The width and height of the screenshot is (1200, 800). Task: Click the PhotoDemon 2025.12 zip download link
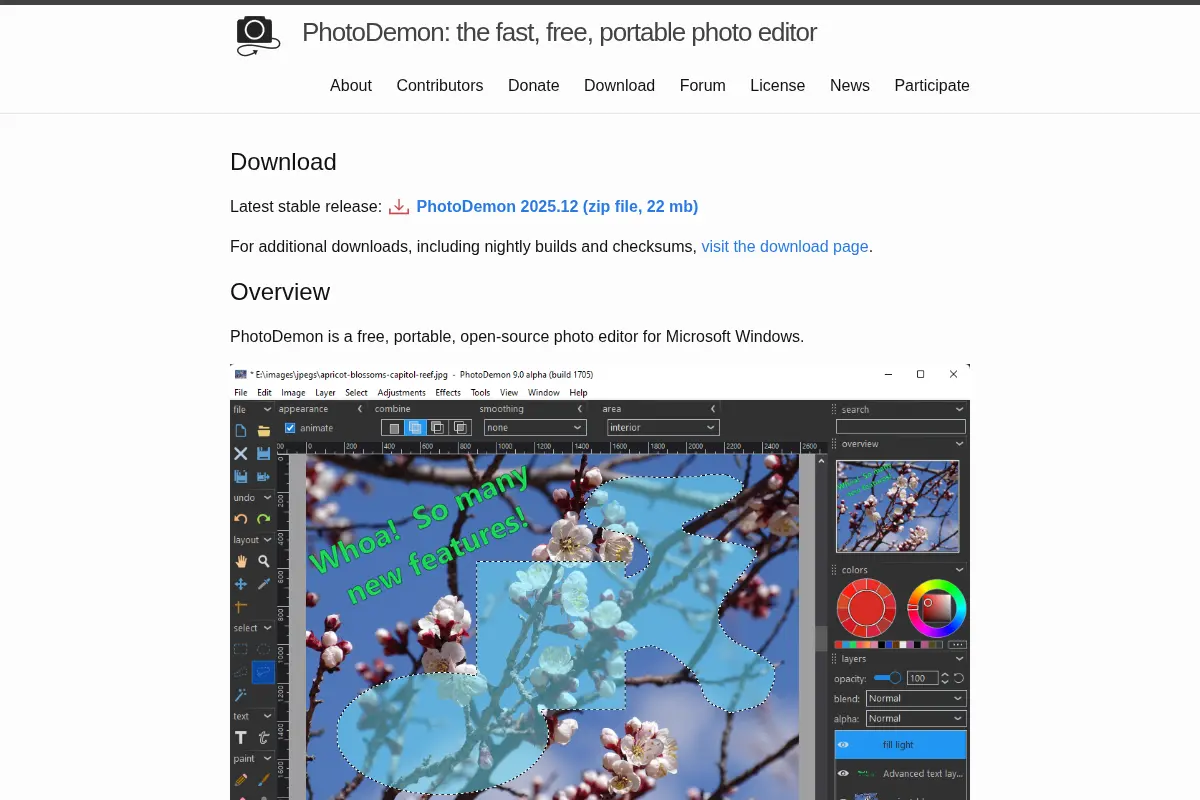pyautogui.click(x=557, y=207)
